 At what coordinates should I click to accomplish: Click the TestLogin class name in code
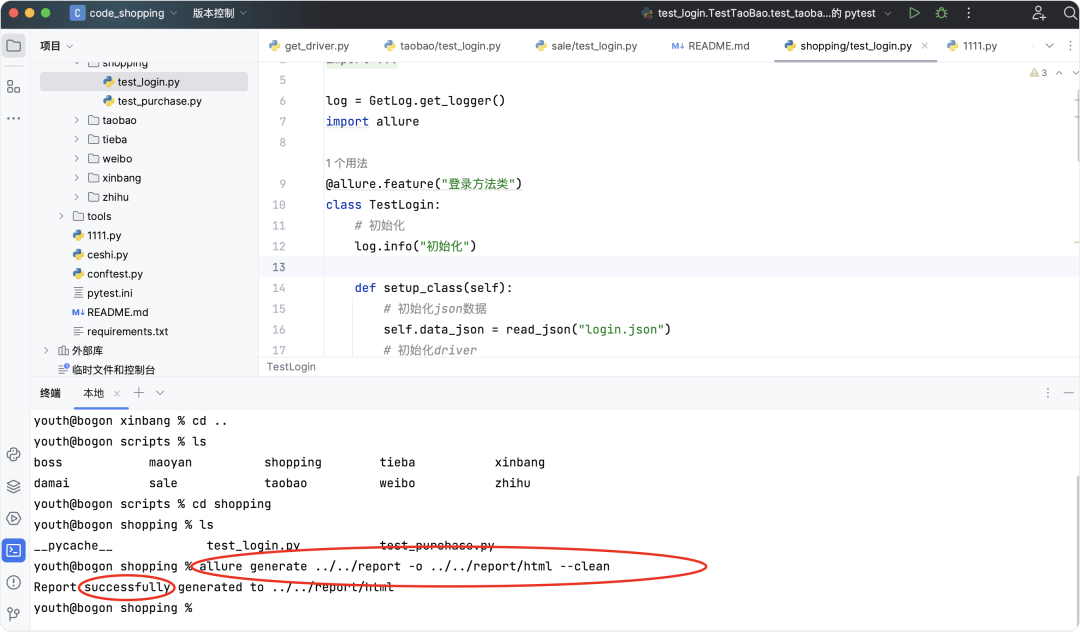[x=401, y=204]
